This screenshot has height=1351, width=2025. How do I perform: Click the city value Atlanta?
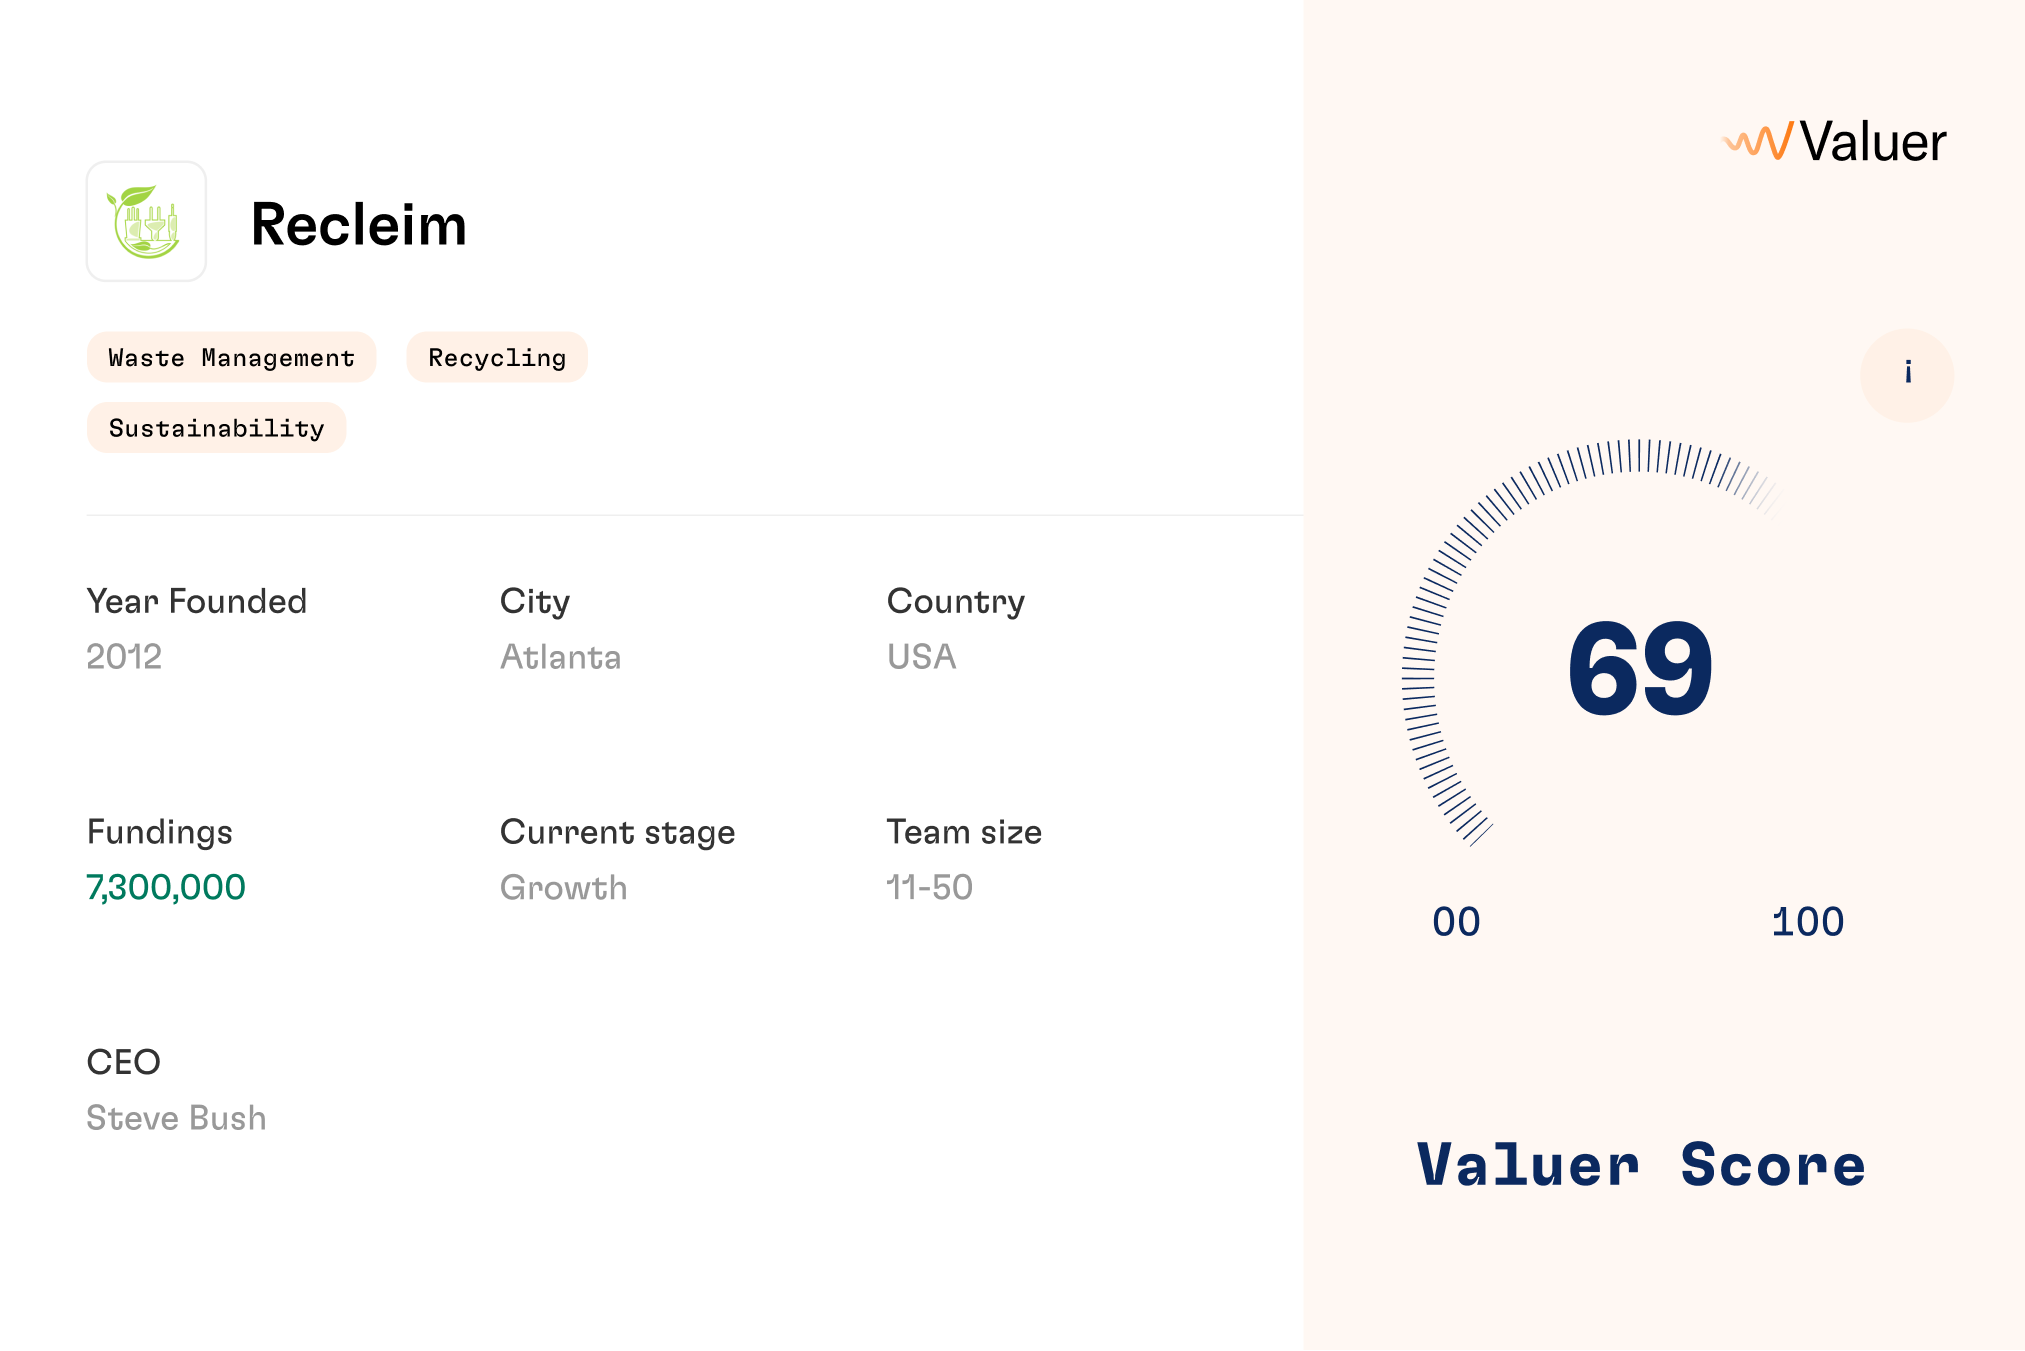(x=560, y=657)
